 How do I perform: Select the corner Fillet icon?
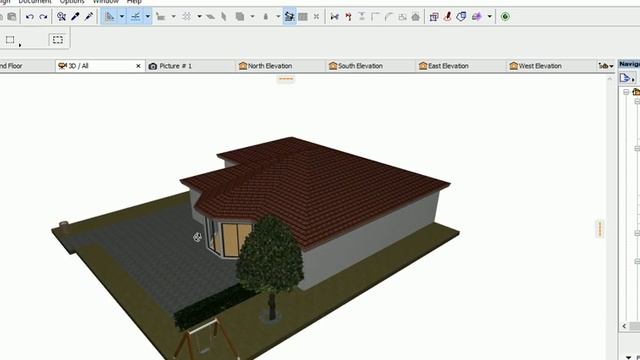click(x=376, y=17)
